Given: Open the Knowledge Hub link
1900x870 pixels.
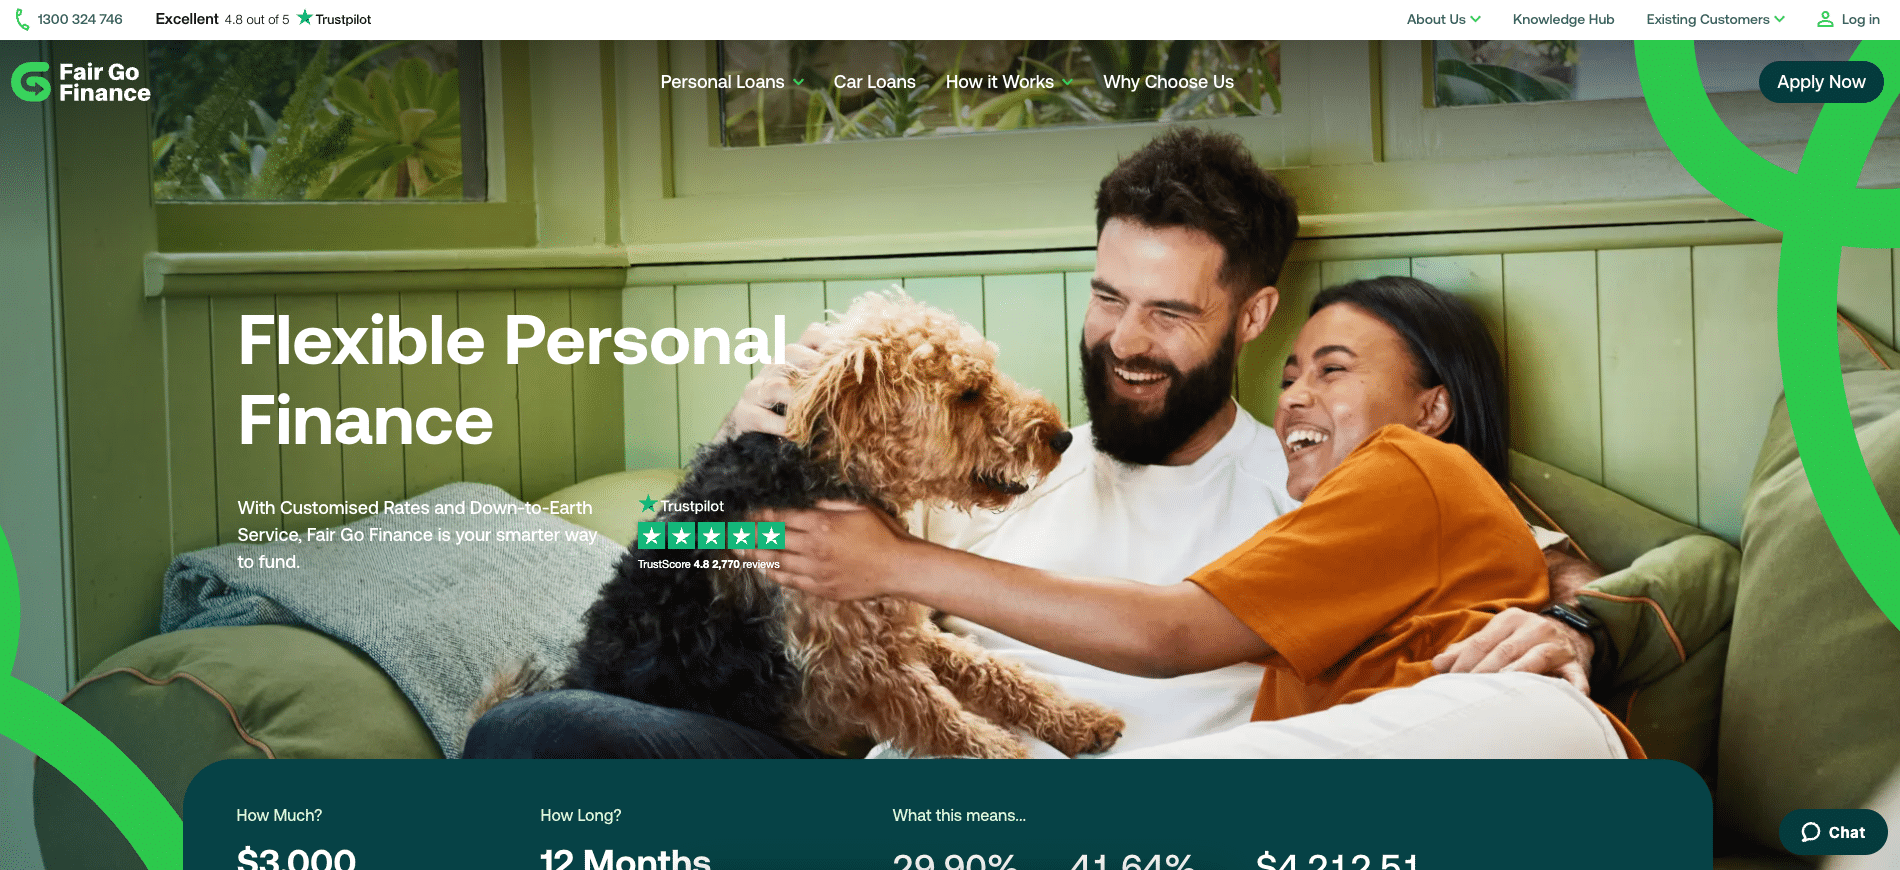Looking at the screenshot, I should click(x=1563, y=19).
